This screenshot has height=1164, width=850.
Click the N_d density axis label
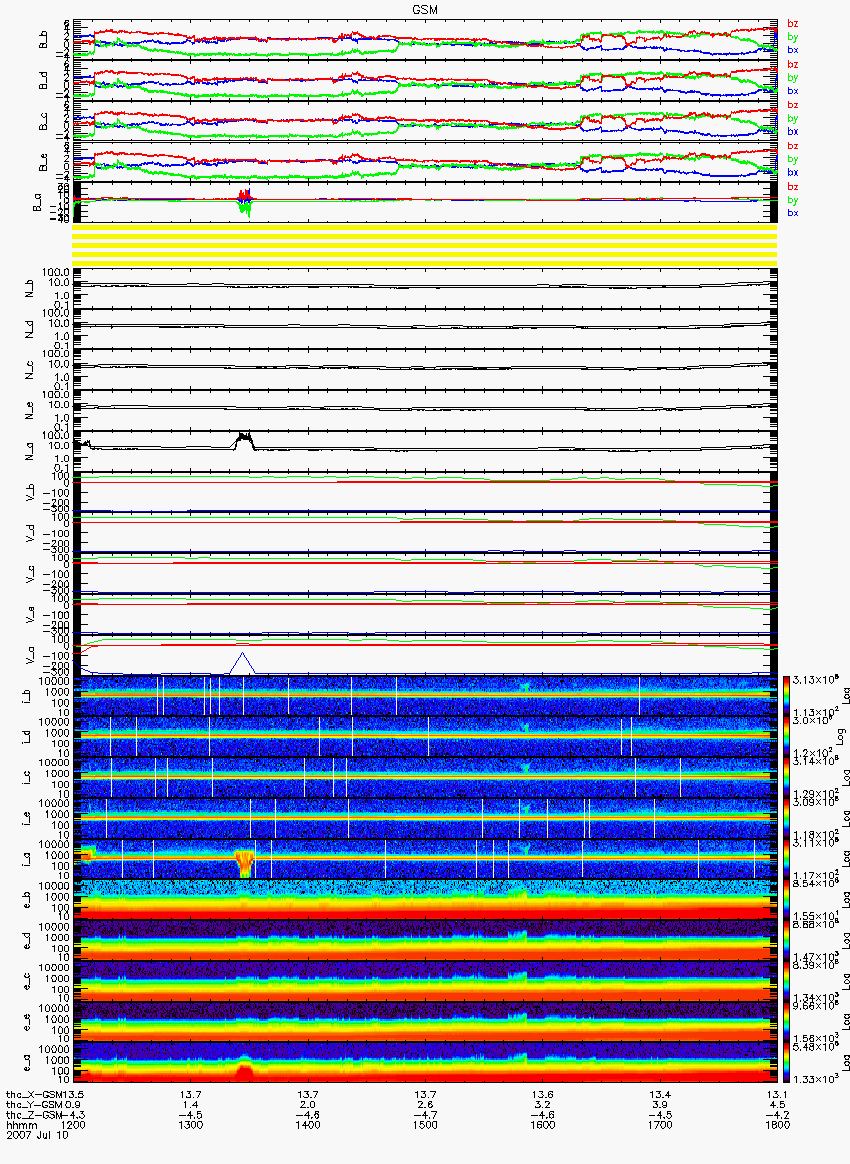30,330
